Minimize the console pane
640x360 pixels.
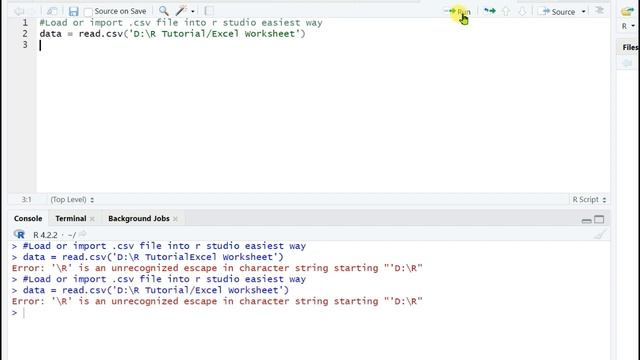coord(587,220)
